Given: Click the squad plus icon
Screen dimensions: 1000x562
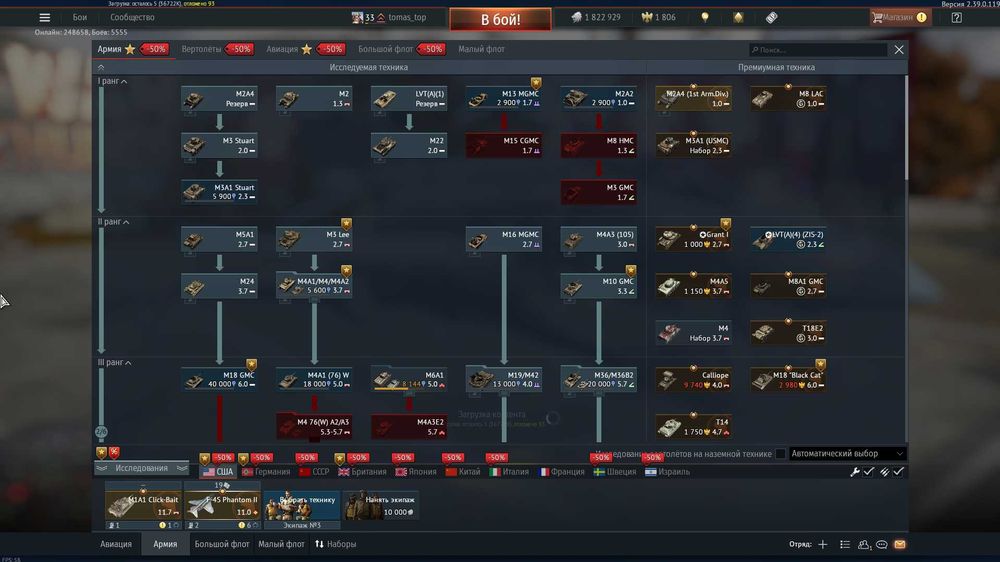Looking at the screenshot, I should click(x=823, y=544).
